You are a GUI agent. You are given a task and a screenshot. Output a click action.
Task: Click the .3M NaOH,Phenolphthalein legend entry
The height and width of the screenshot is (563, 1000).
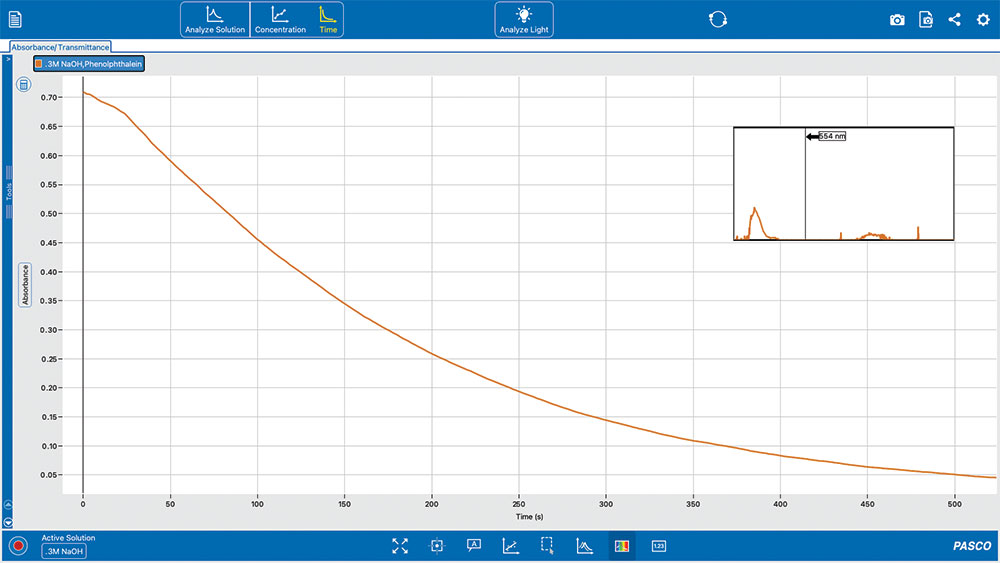pyautogui.click(x=89, y=64)
